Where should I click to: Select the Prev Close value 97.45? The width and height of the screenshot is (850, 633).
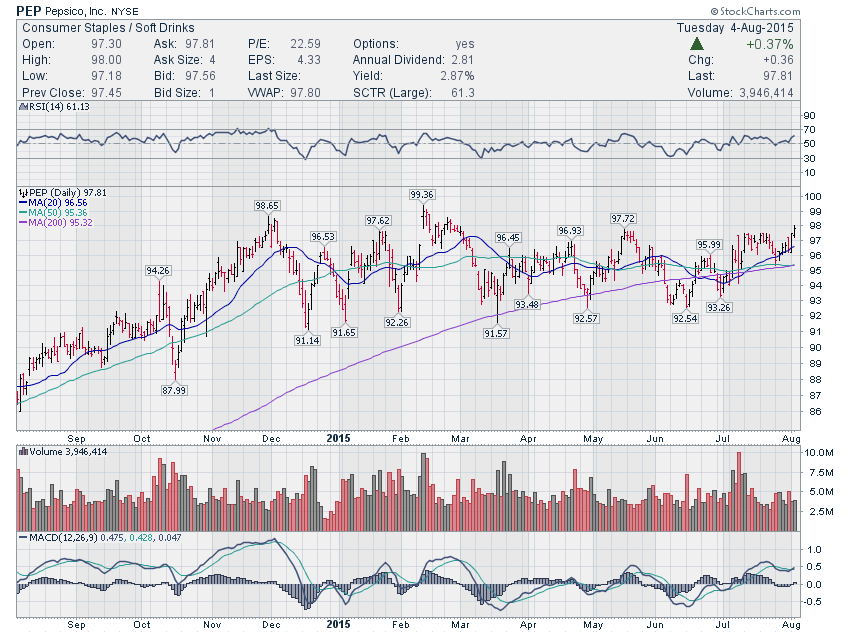tap(106, 93)
